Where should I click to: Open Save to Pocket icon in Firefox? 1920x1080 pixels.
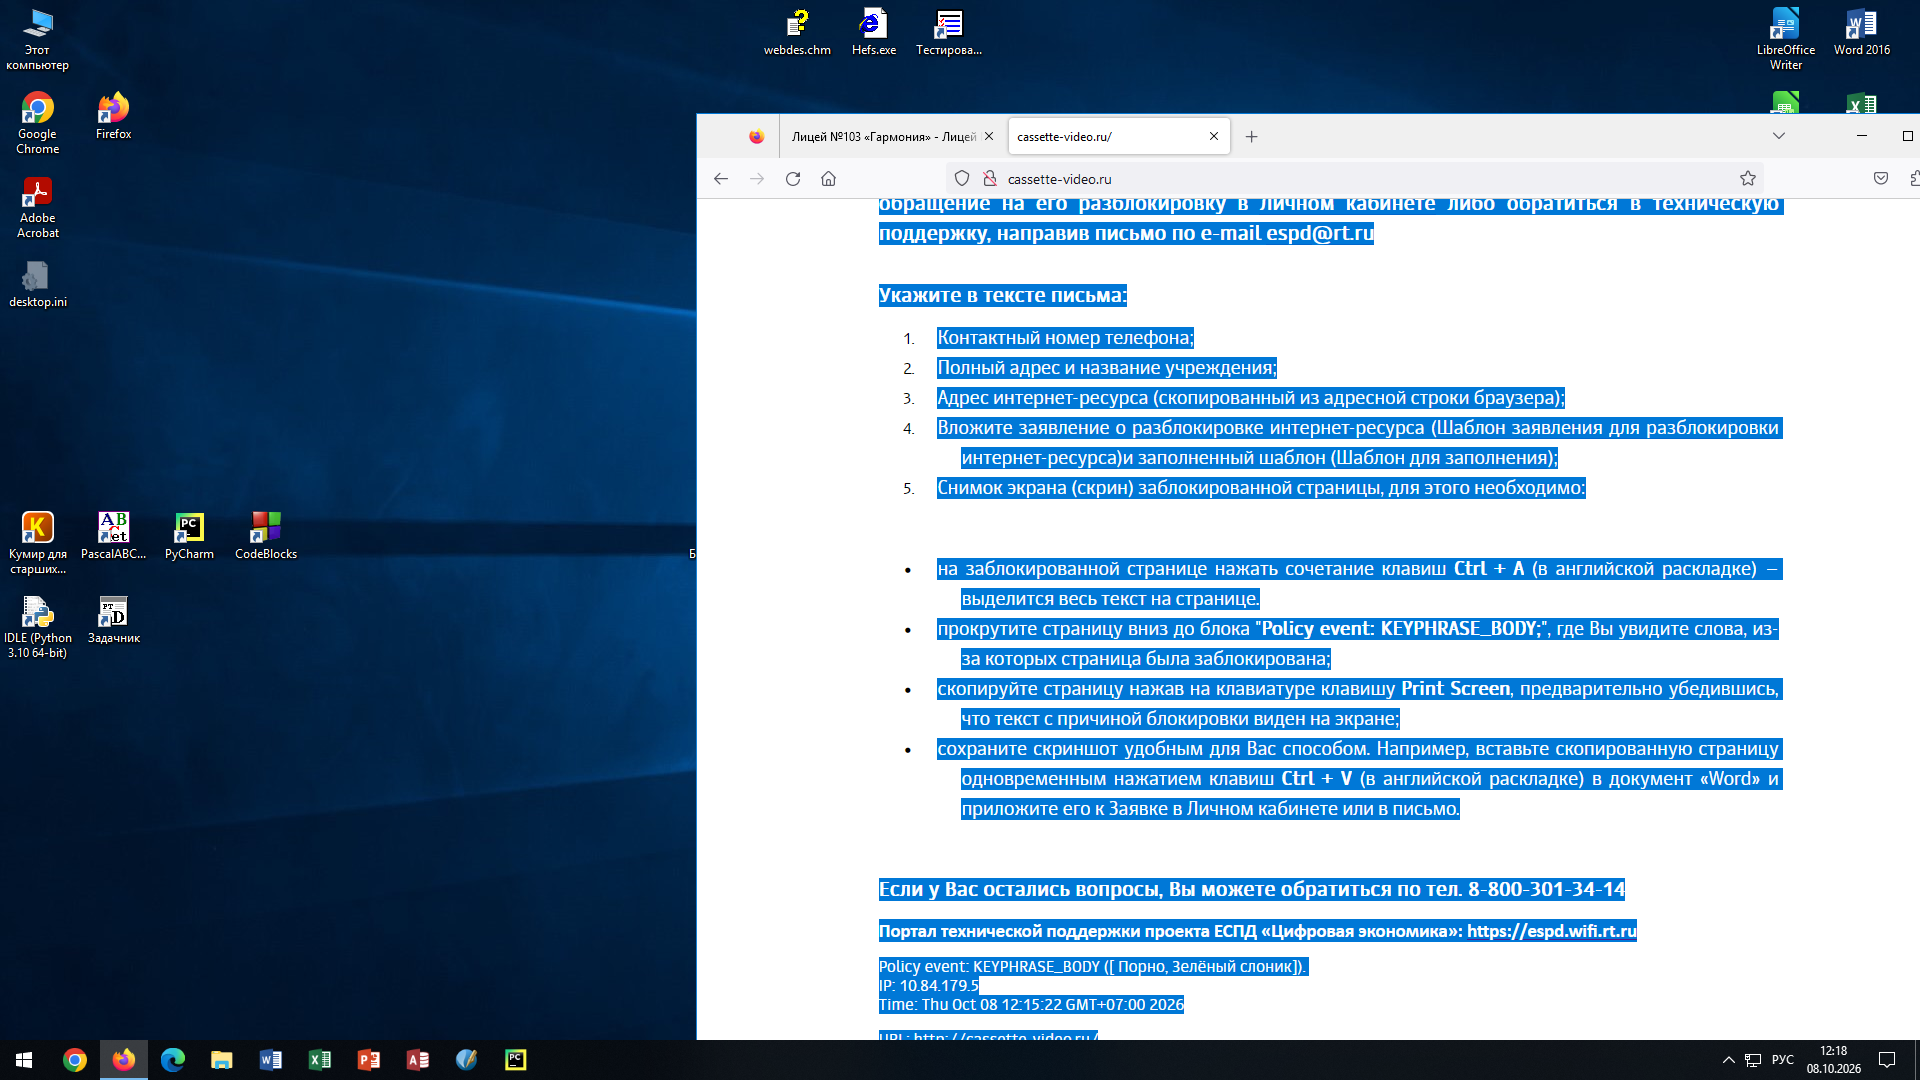coord(1881,179)
